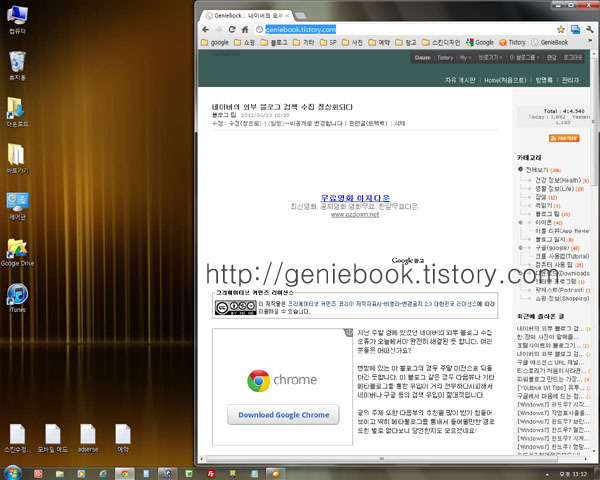The image size is (600, 480).
Task: Open the '사진' bookmarks folder
Action: (352, 42)
